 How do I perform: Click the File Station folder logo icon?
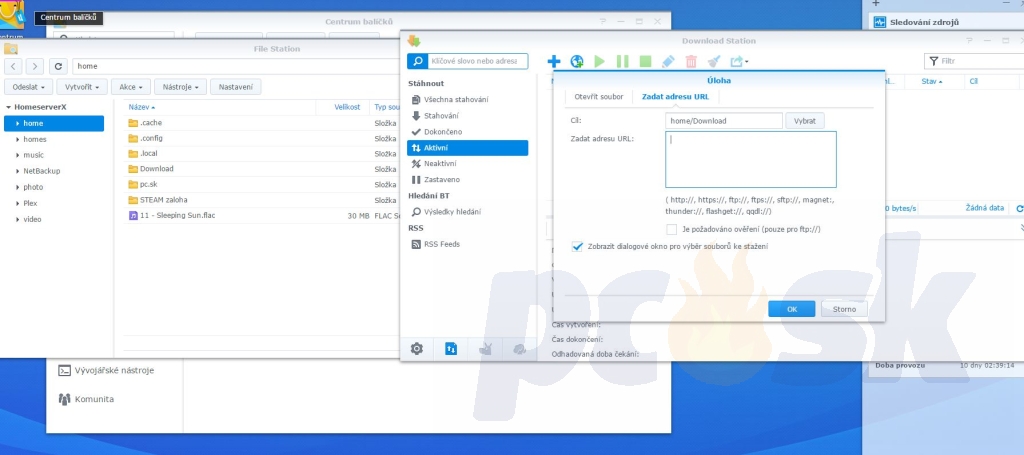[x=10, y=49]
